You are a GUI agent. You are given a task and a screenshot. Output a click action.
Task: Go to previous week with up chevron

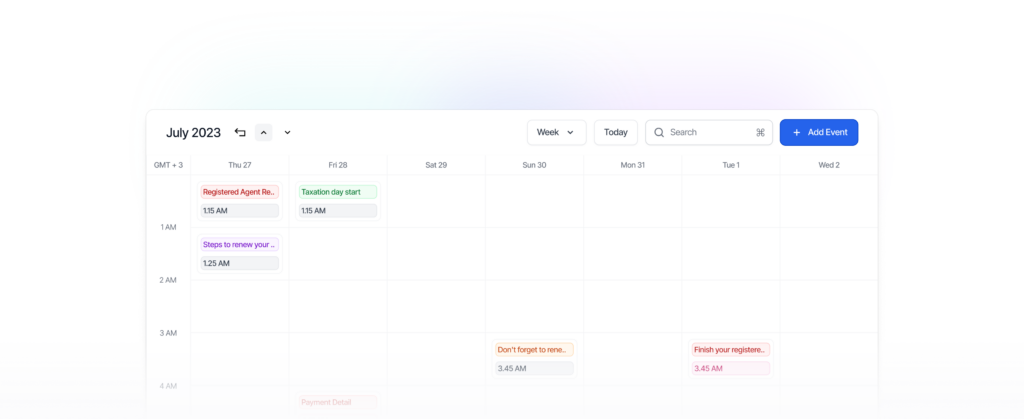click(x=264, y=132)
